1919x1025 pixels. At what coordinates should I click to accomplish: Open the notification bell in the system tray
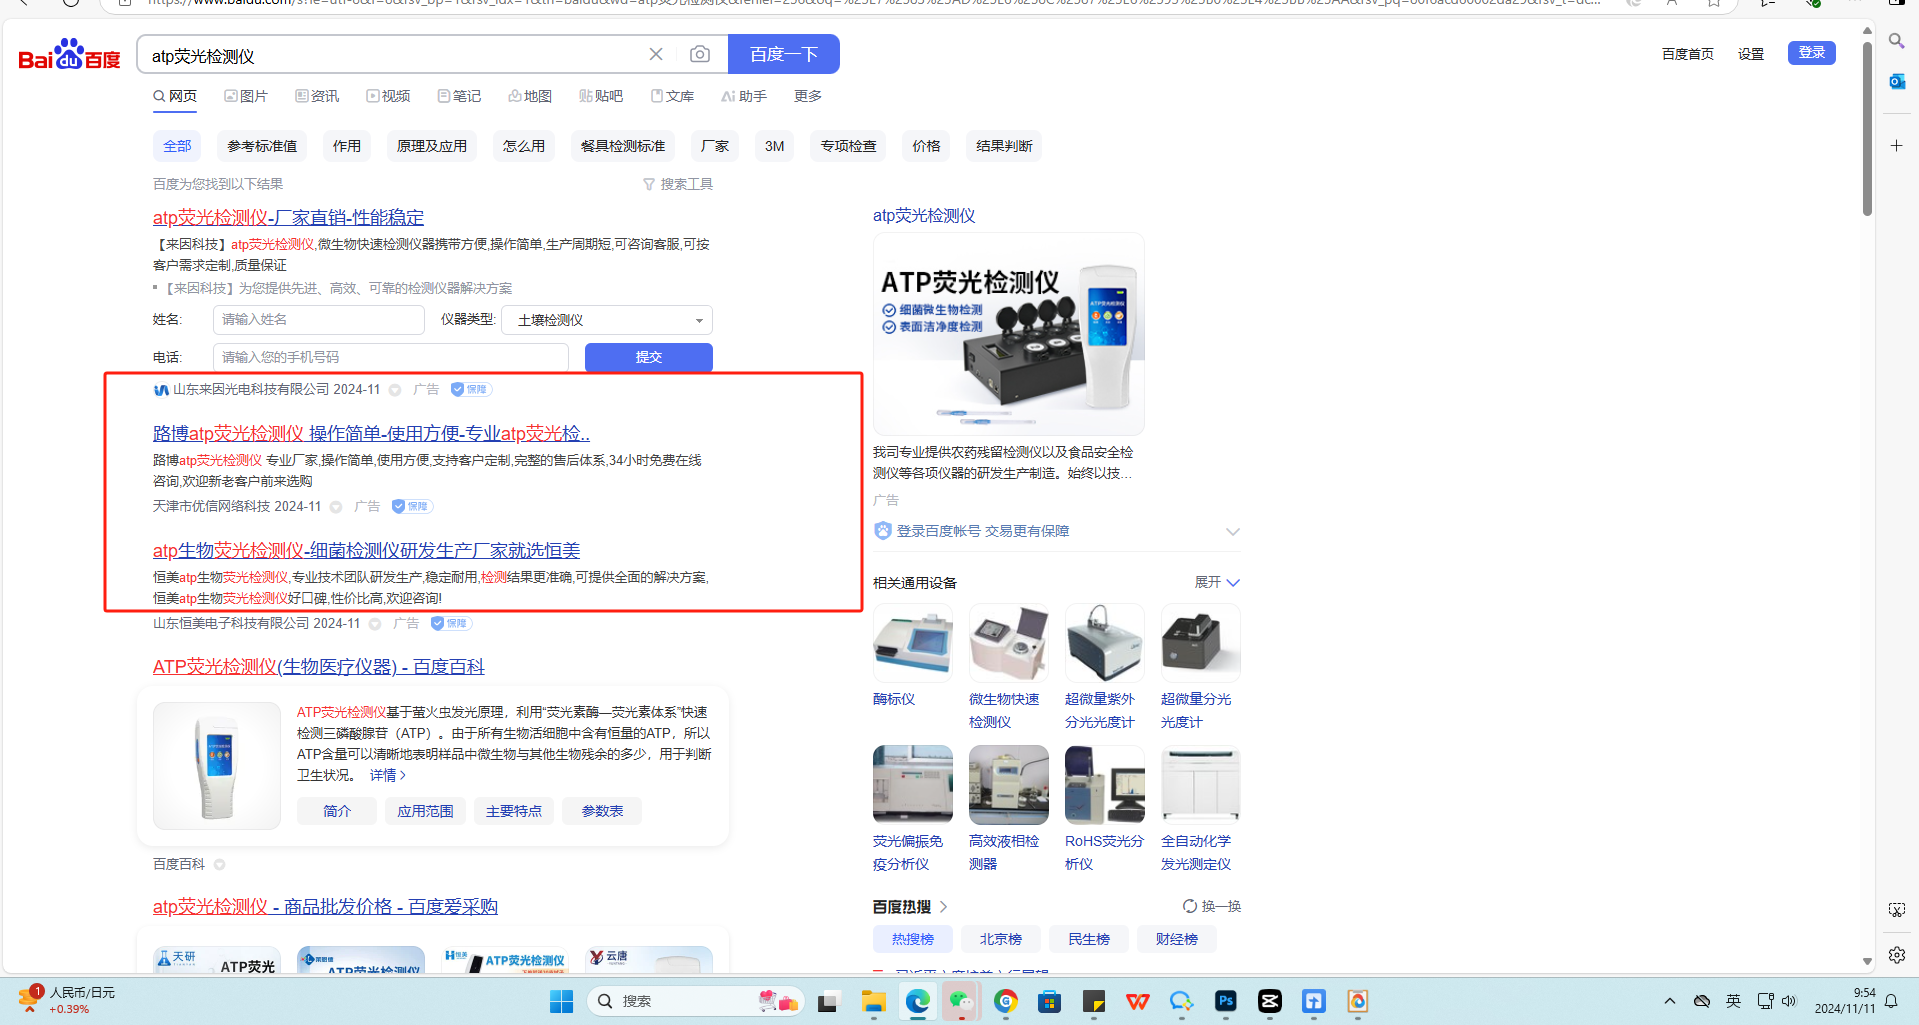[x=1891, y=1001]
